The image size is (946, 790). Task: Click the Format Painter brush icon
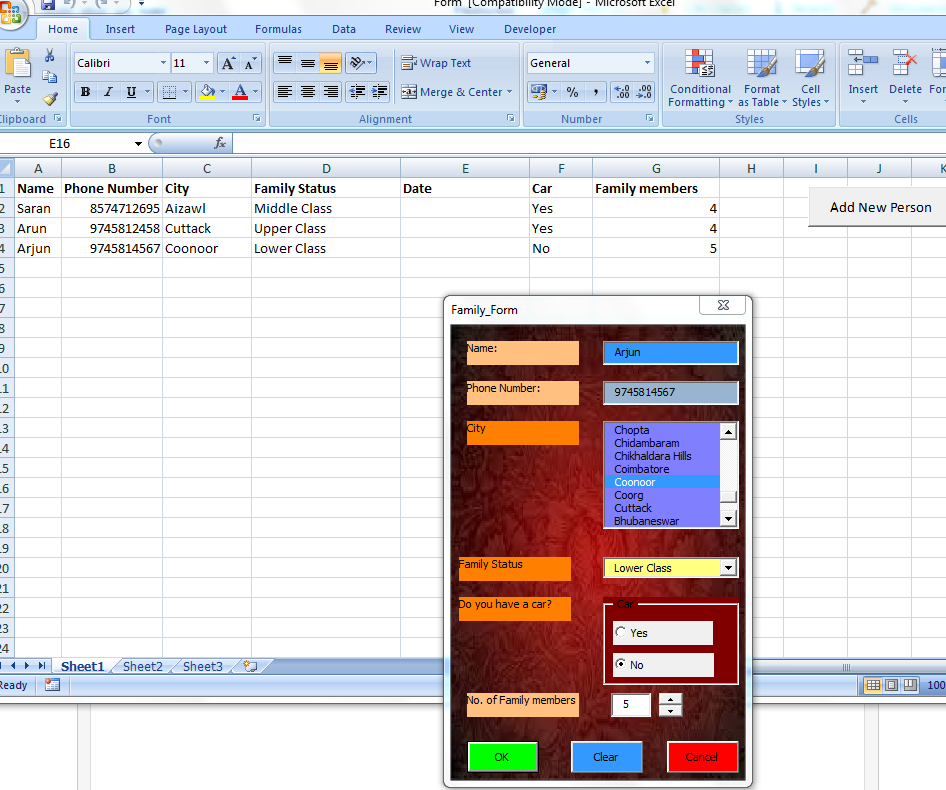click(x=50, y=98)
